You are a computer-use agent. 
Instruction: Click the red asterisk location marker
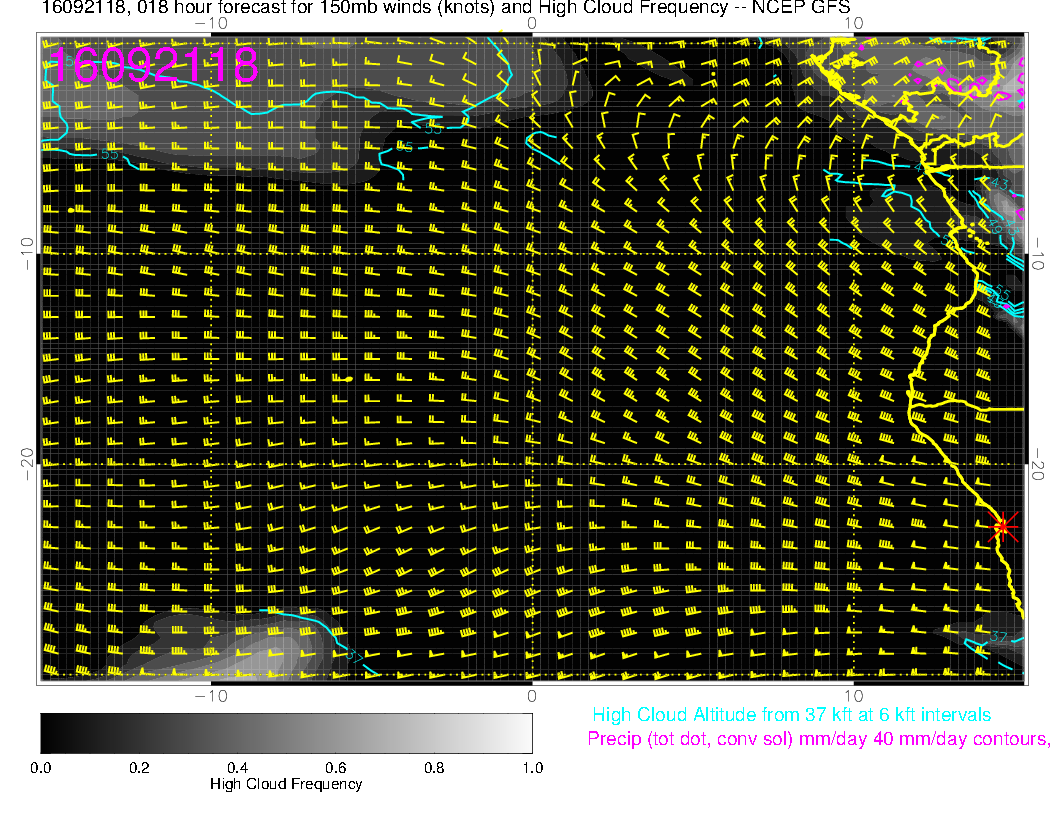[x=1002, y=526]
